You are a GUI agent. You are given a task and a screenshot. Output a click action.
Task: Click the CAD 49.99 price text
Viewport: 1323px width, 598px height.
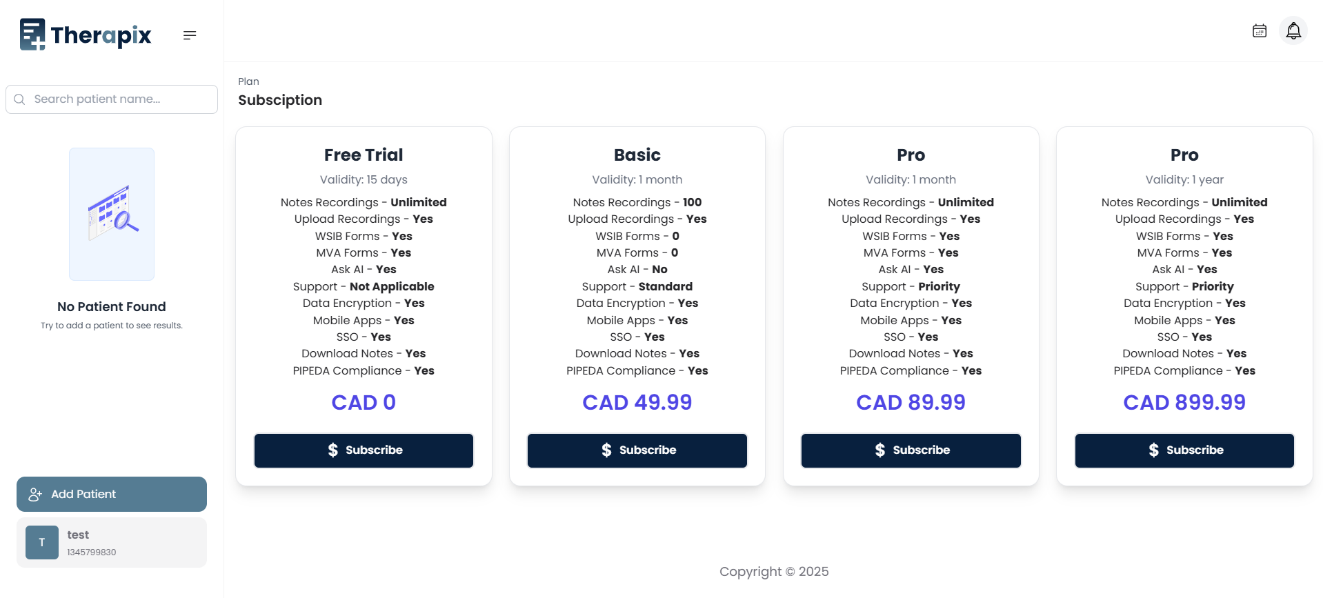(637, 401)
